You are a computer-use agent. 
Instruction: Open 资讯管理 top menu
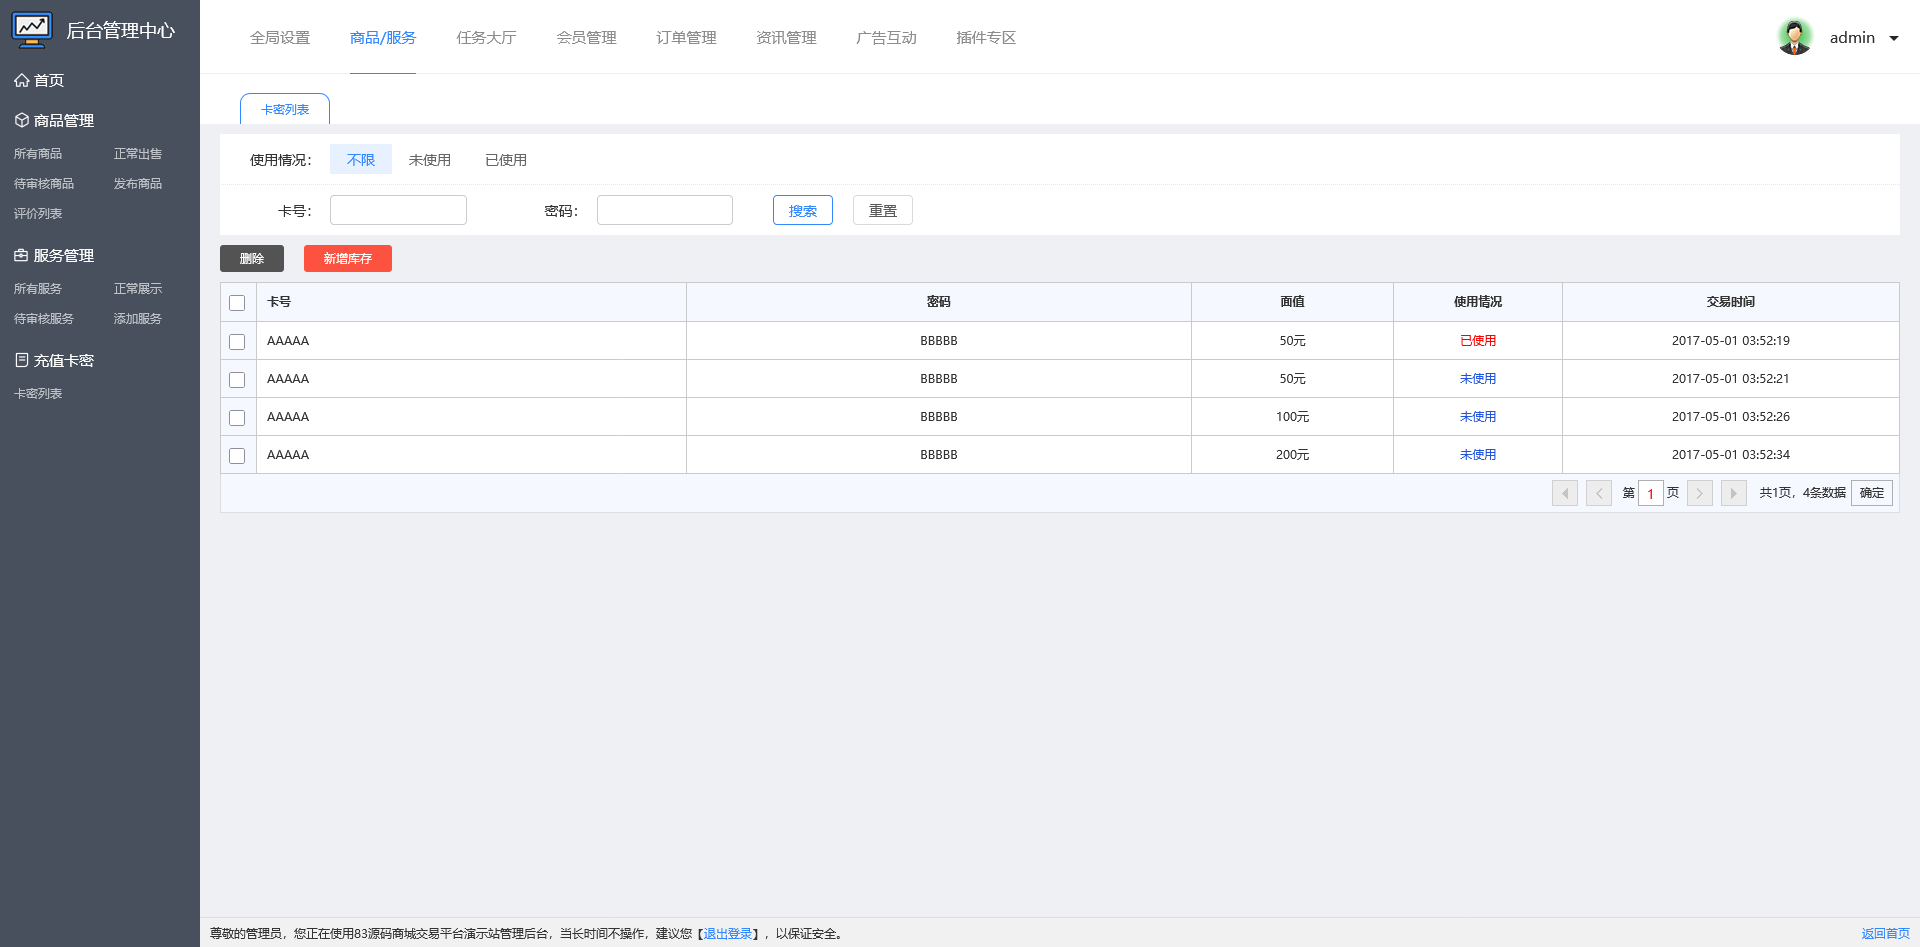[786, 38]
